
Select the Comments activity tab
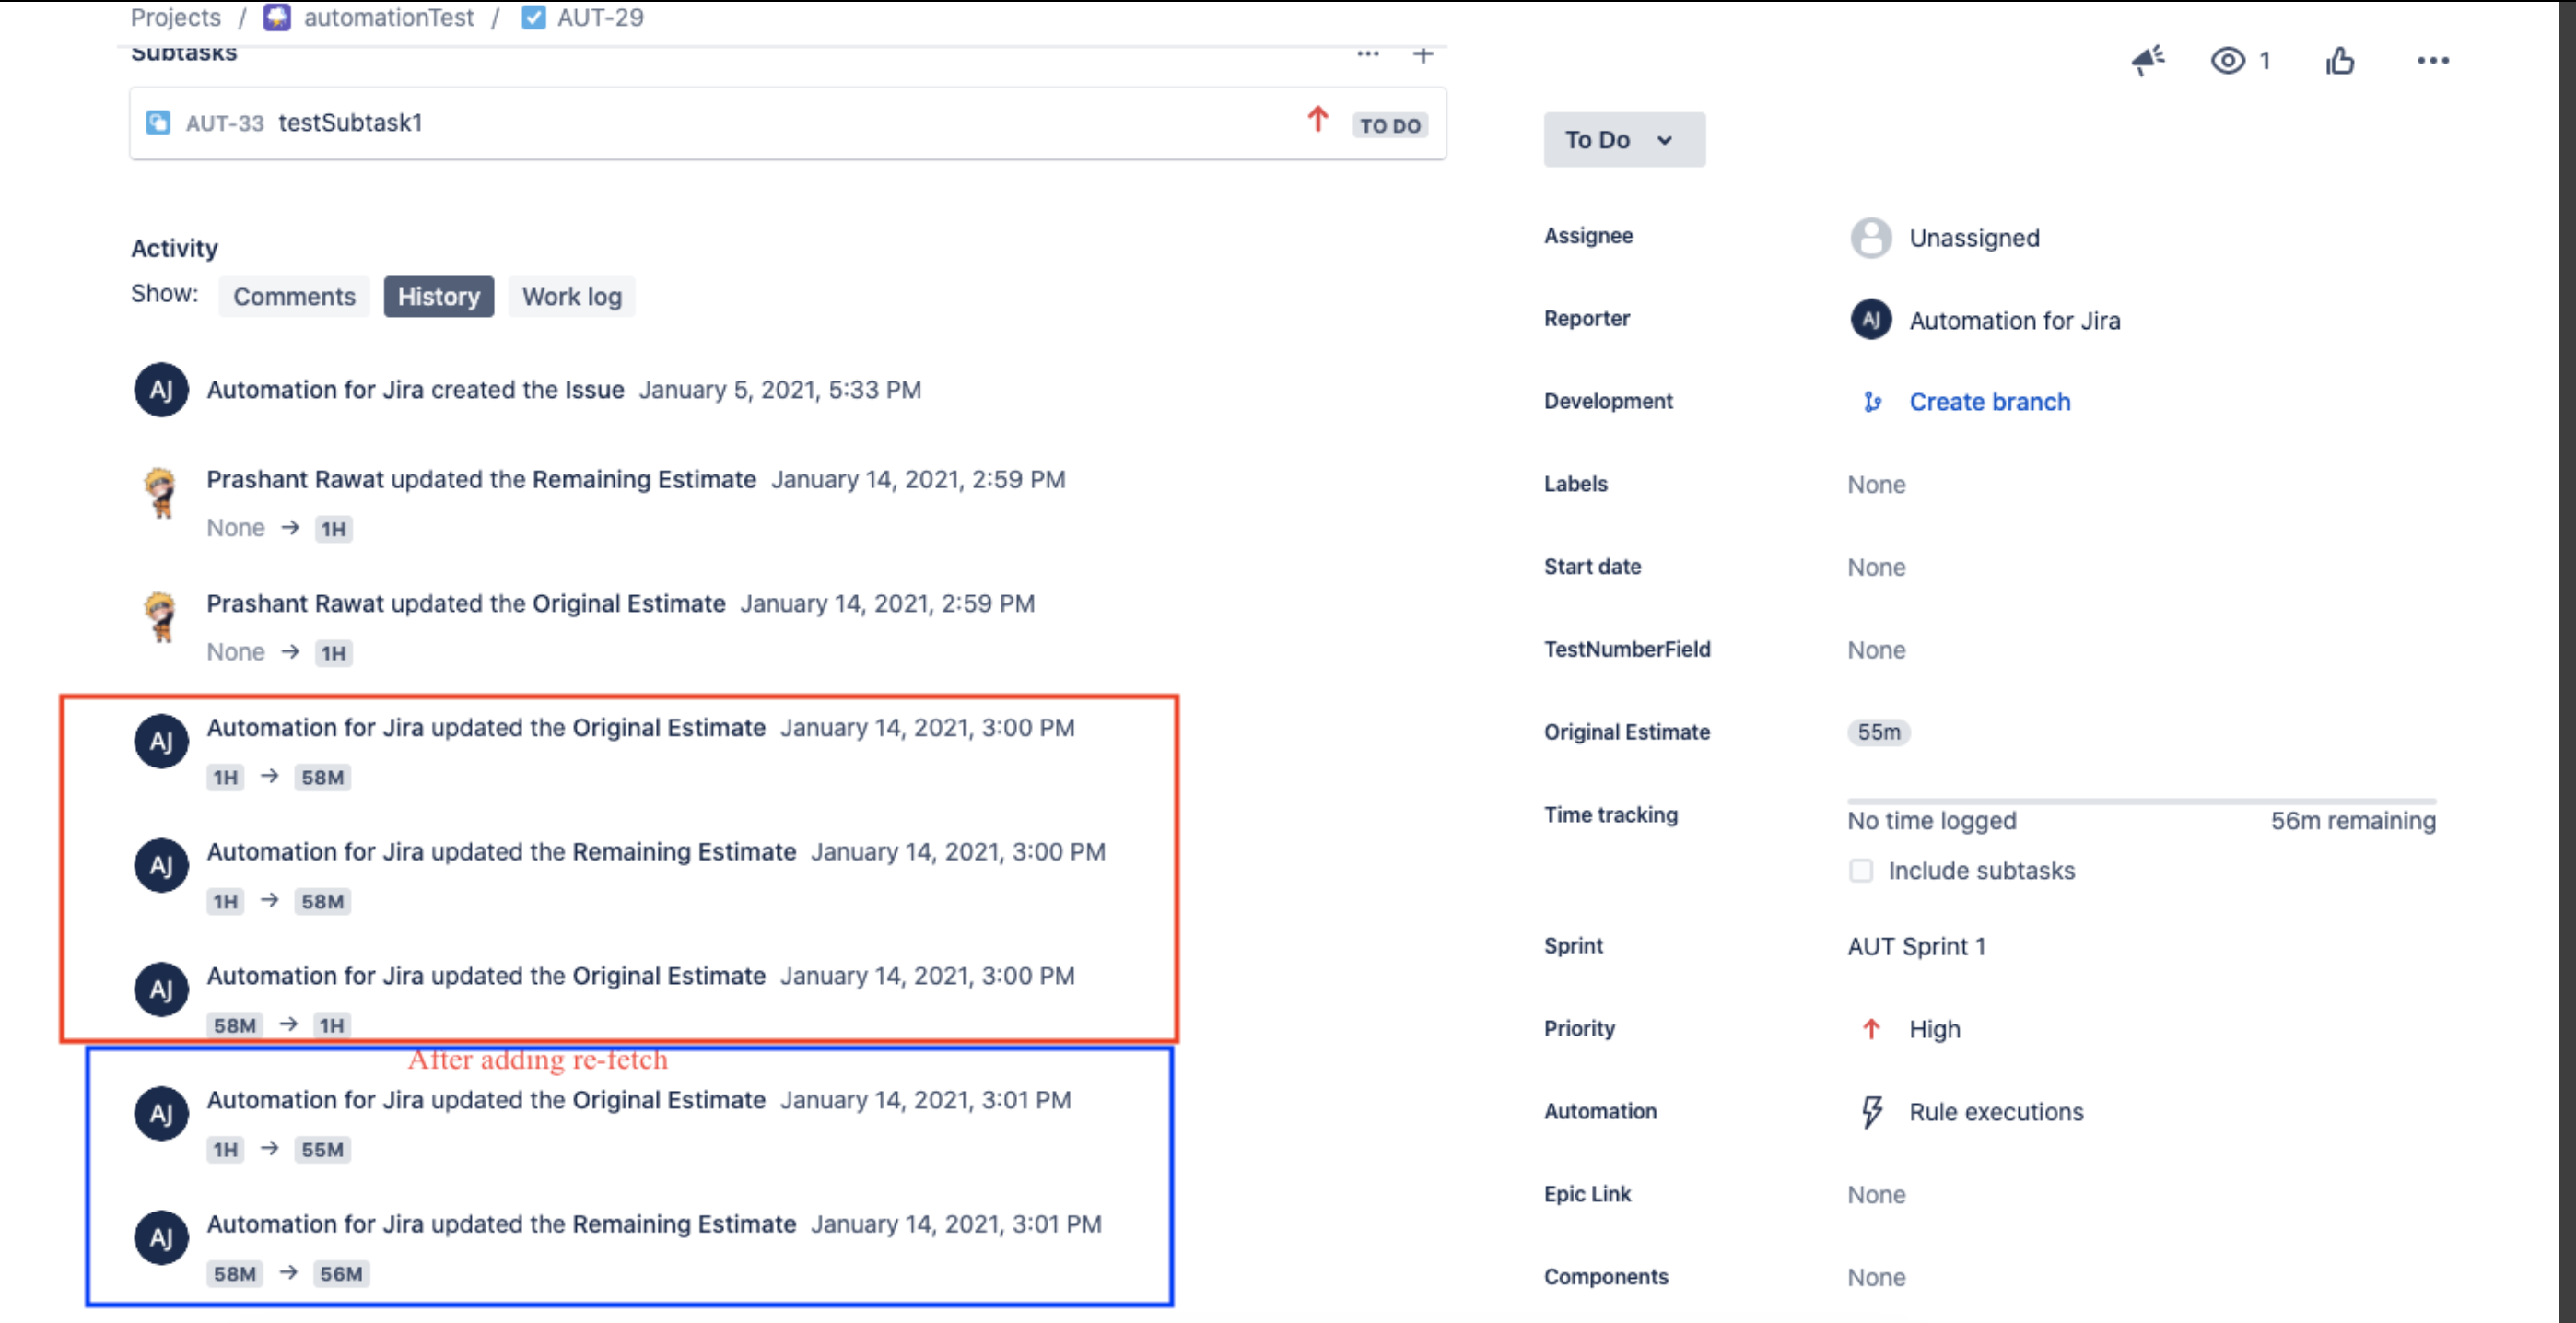click(294, 296)
